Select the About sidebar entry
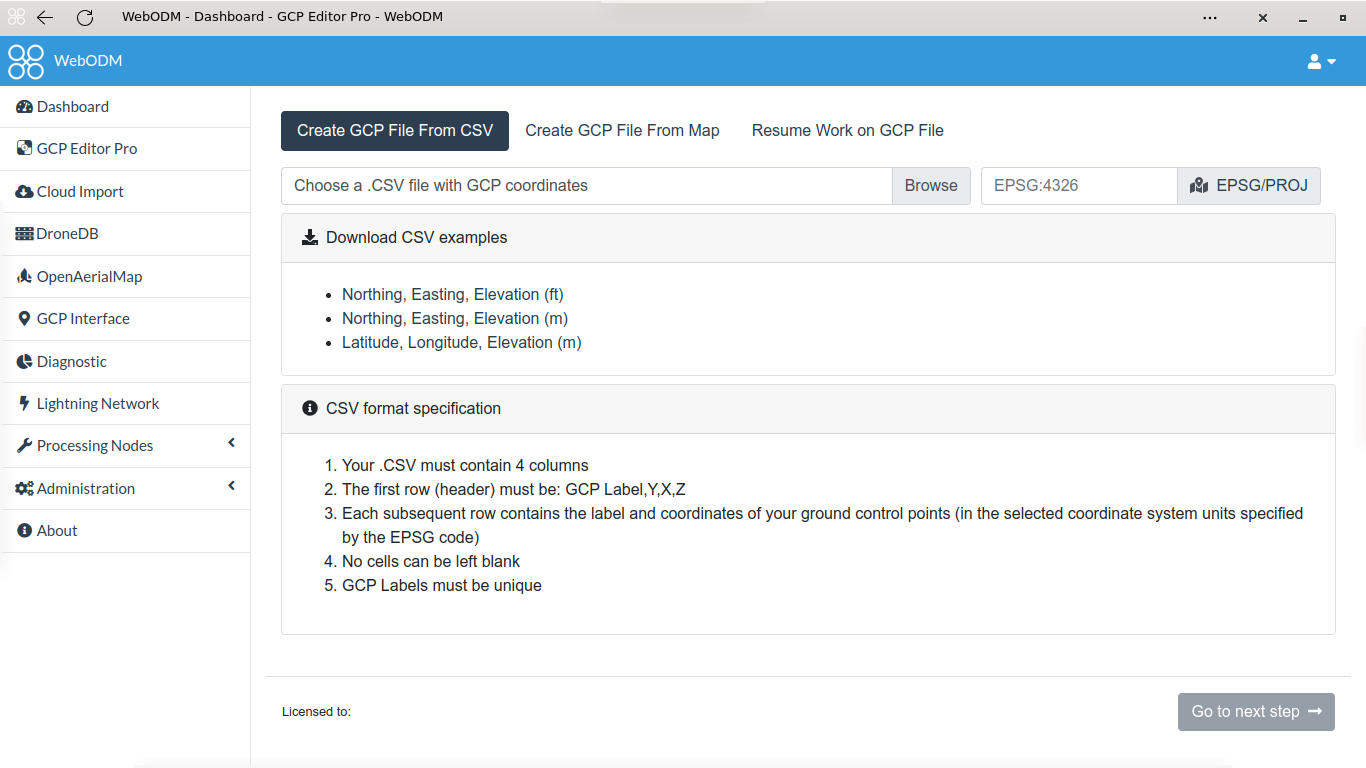The width and height of the screenshot is (1366, 768). 125,531
